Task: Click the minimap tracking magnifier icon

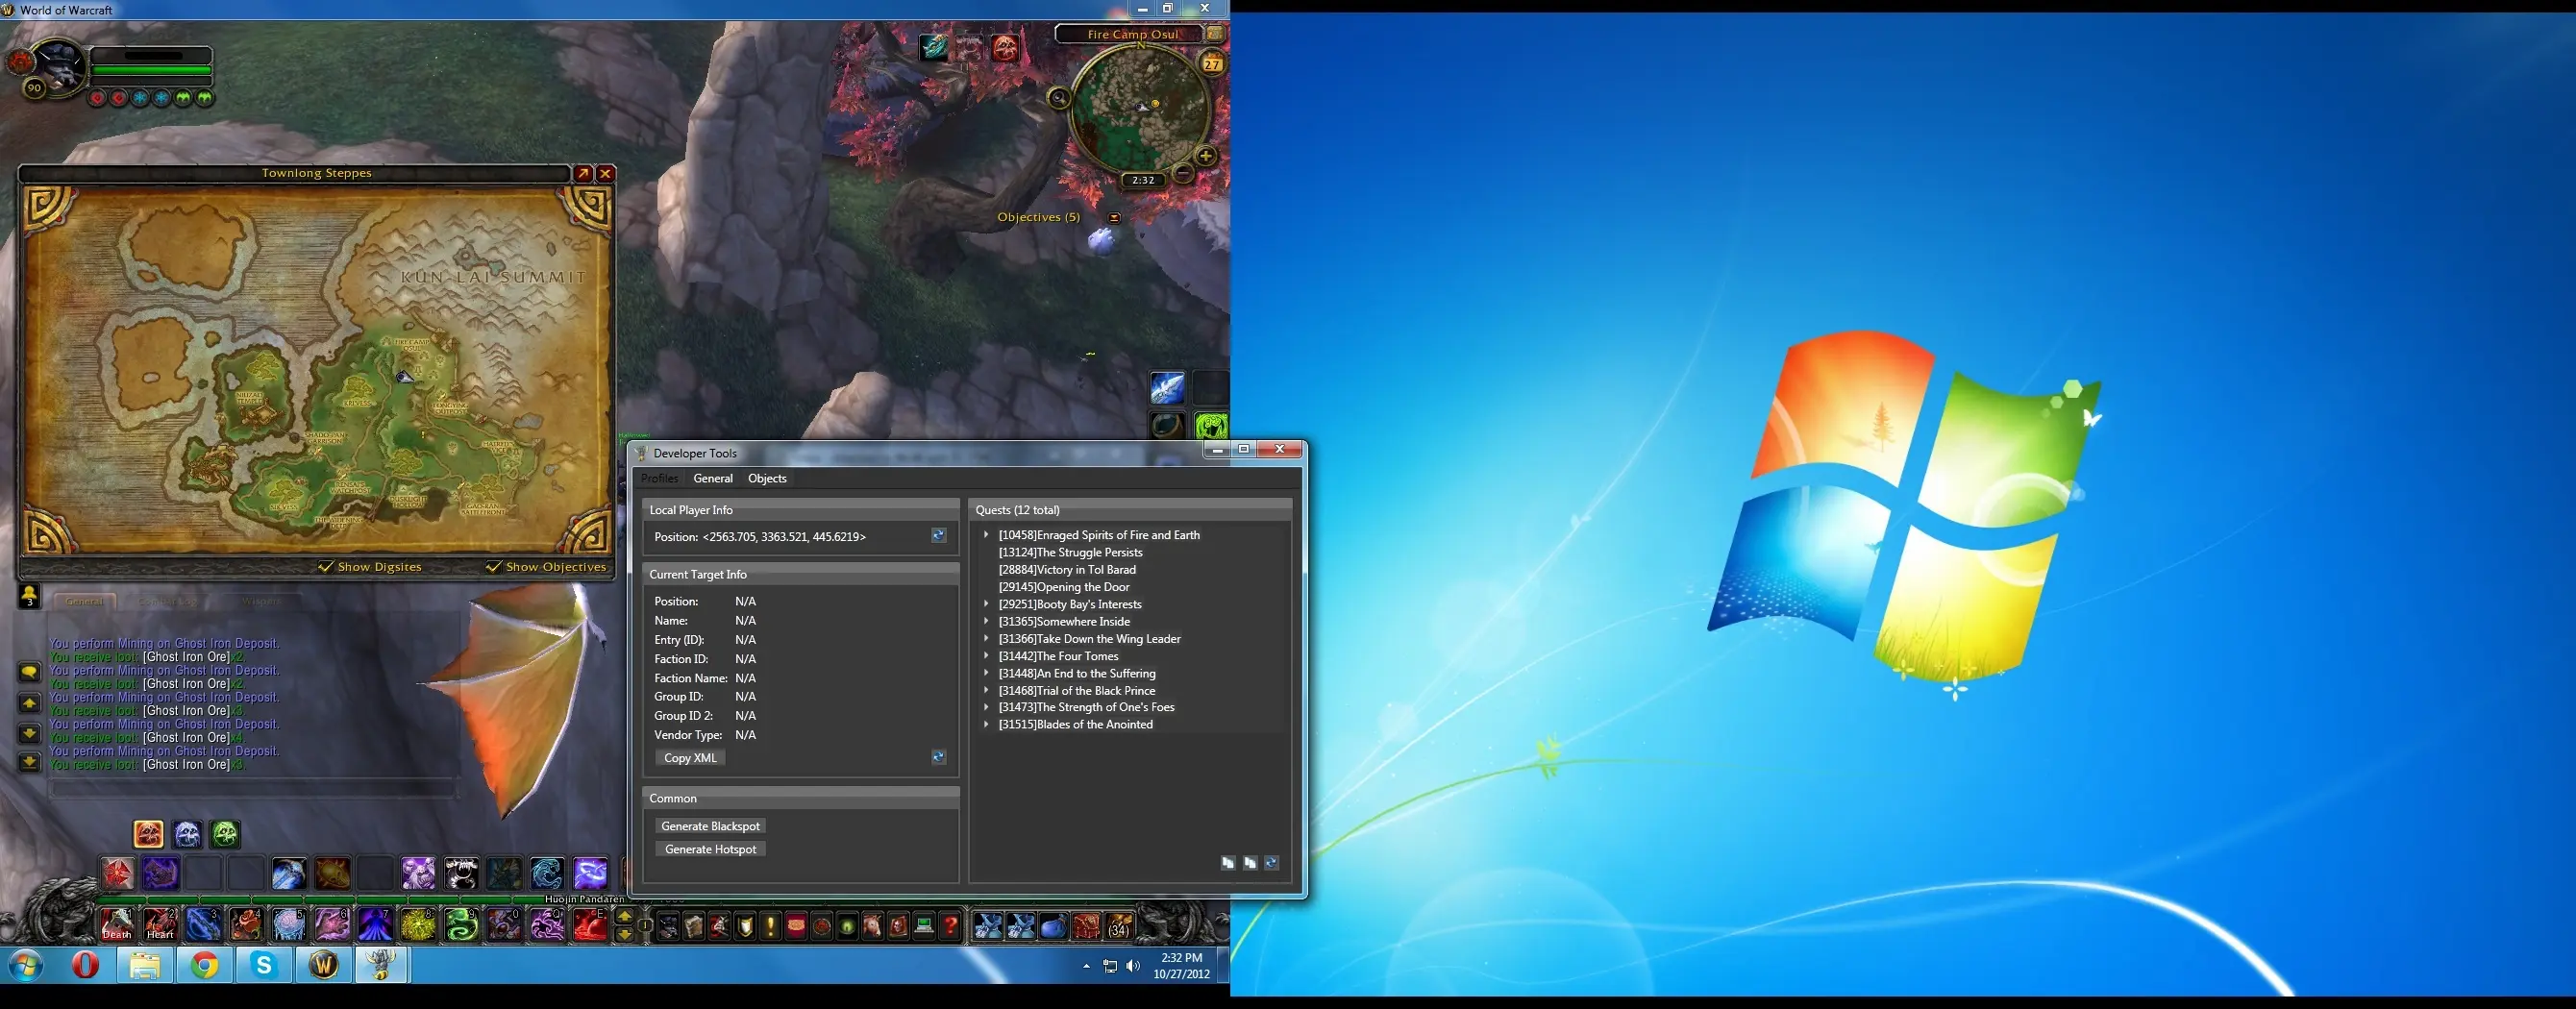Action: [1058, 98]
